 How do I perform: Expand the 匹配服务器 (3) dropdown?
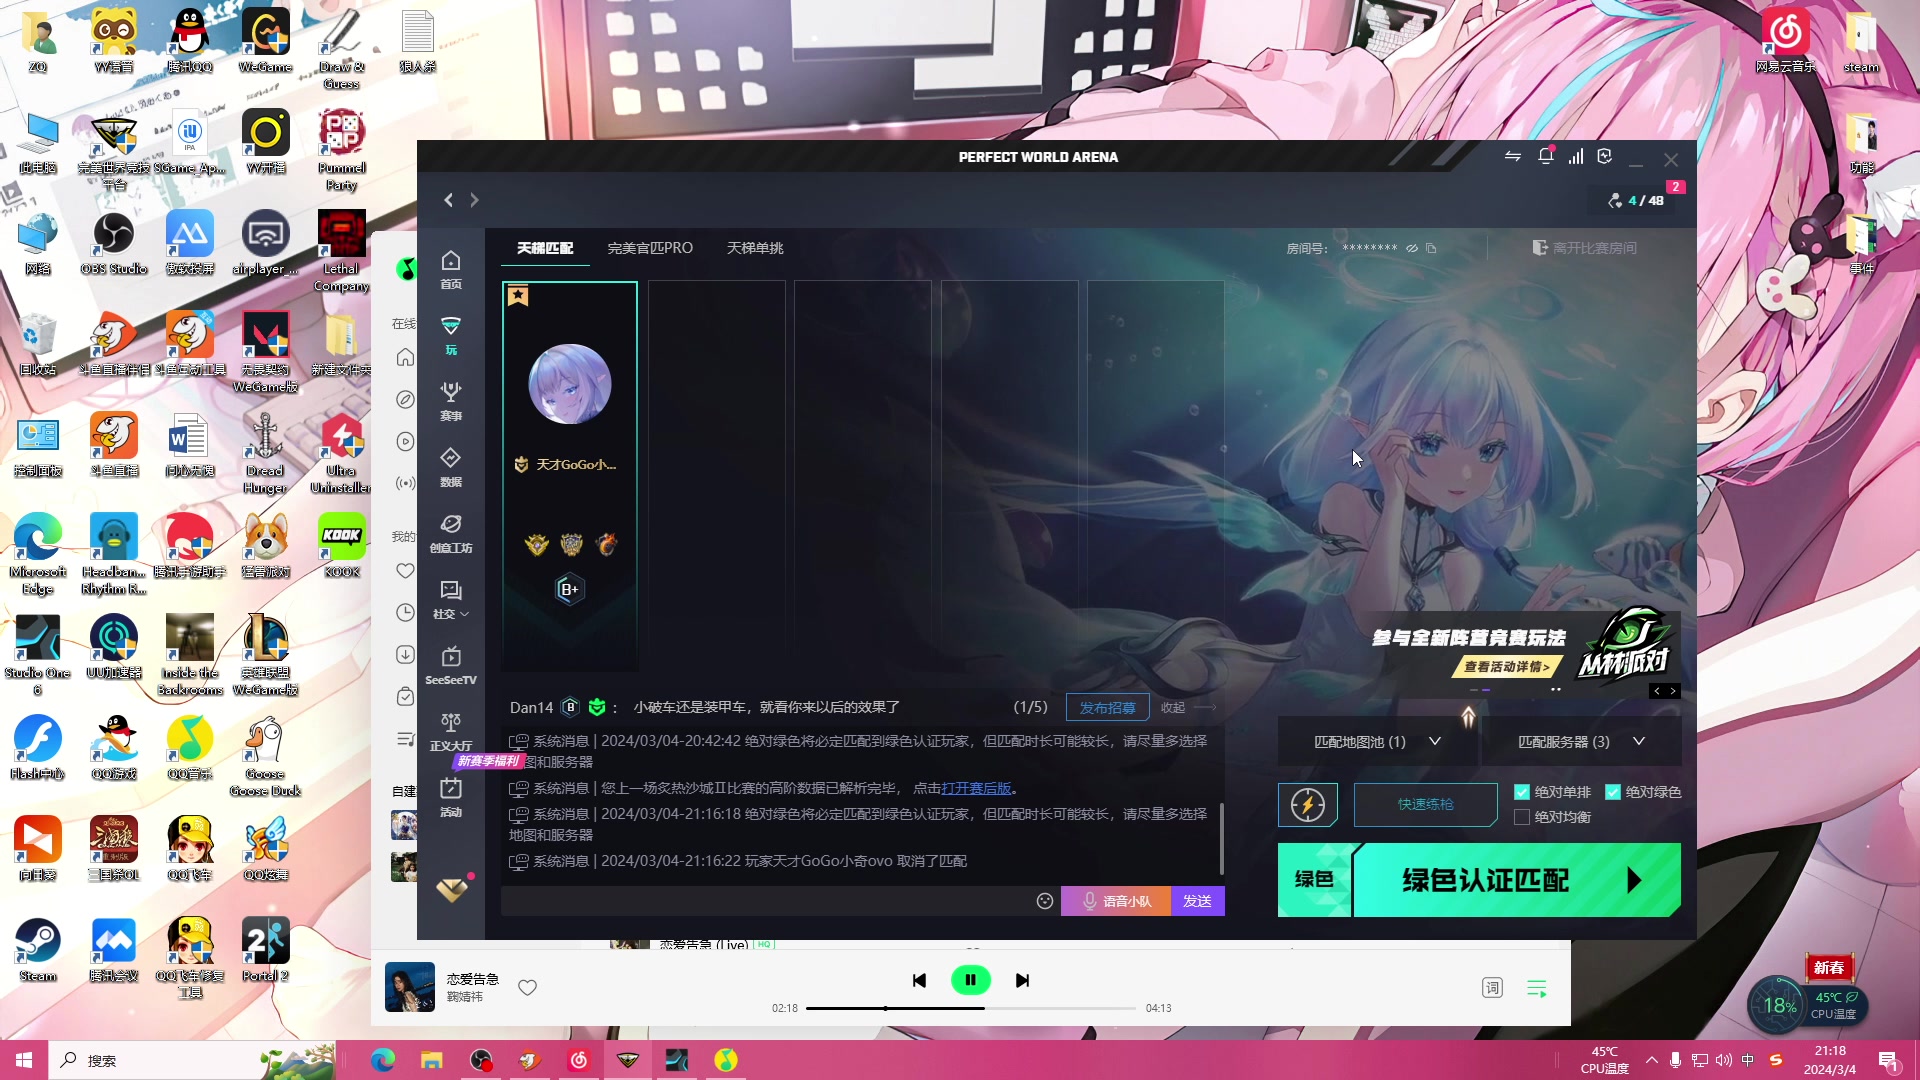[x=1581, y=742]
